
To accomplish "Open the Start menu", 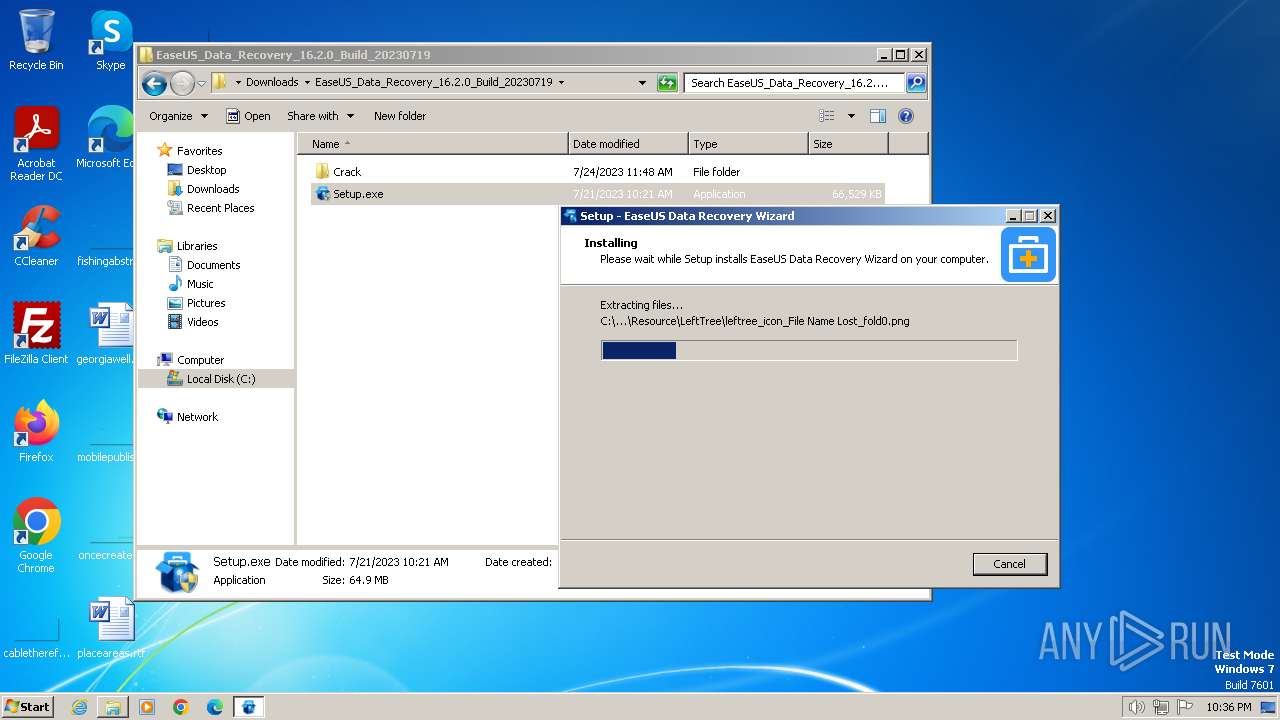I will pos(28,707).
